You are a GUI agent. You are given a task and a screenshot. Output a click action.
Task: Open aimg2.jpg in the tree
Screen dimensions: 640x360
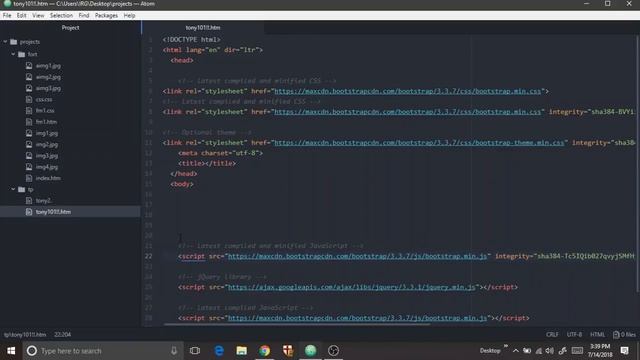pos(48,77)
